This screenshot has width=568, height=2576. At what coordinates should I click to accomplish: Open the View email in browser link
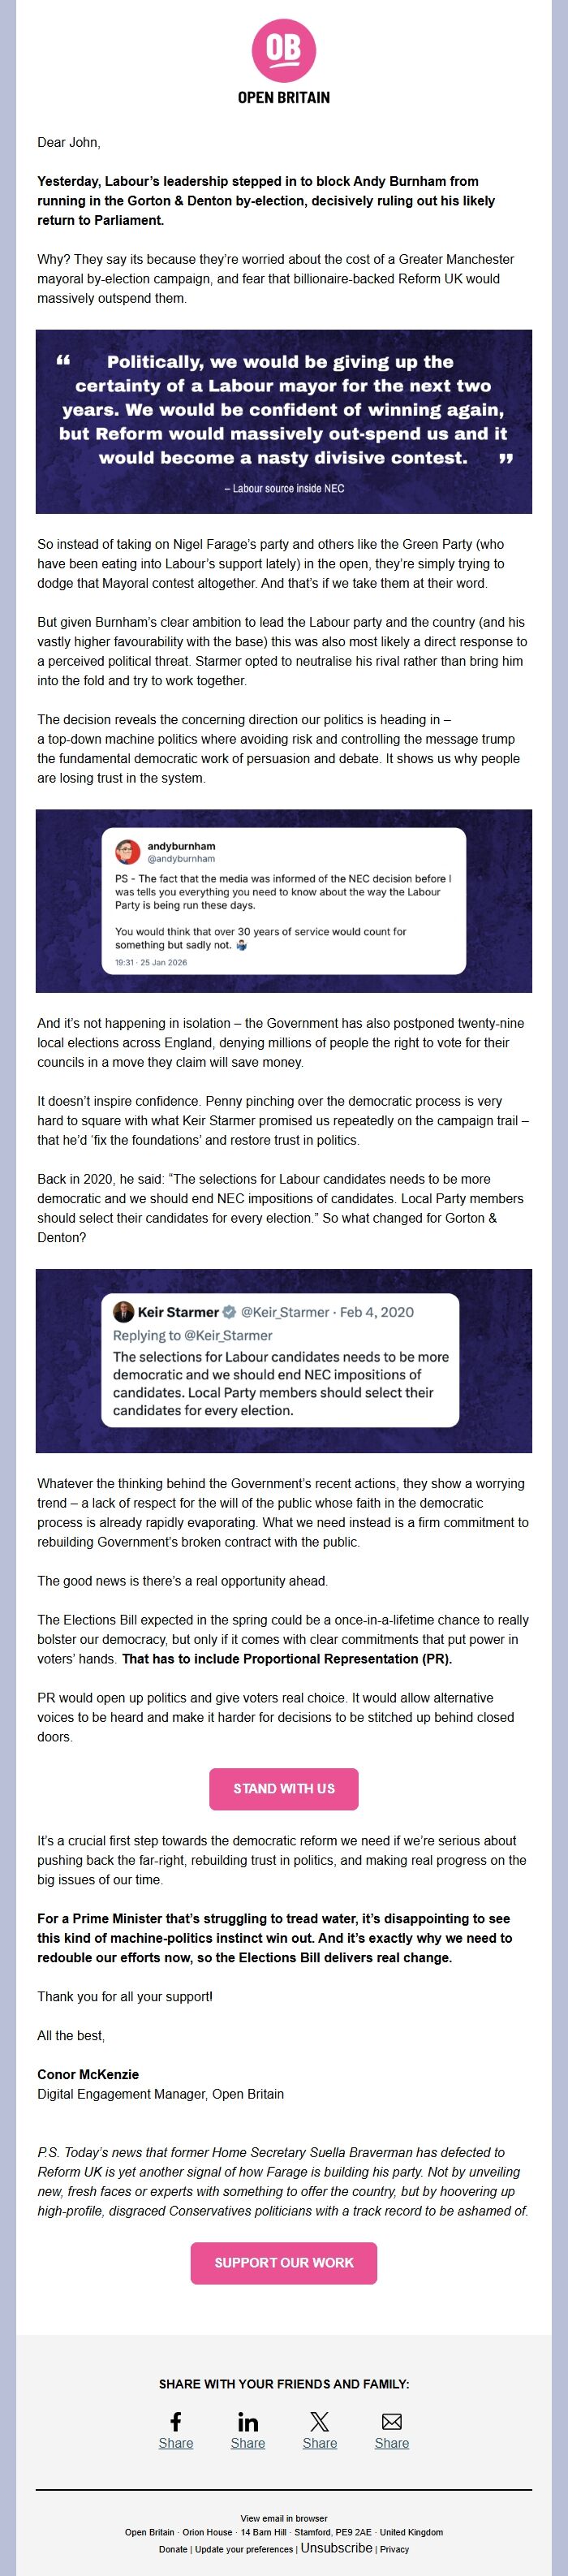click(284, 2518)
